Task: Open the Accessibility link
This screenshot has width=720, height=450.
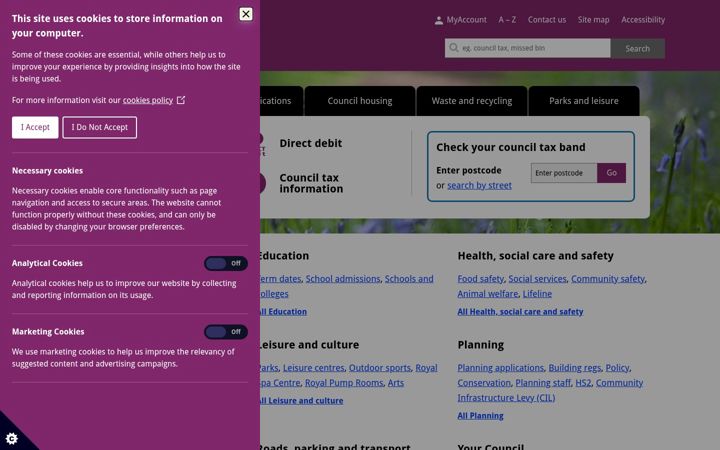Action: pos(643,20)
